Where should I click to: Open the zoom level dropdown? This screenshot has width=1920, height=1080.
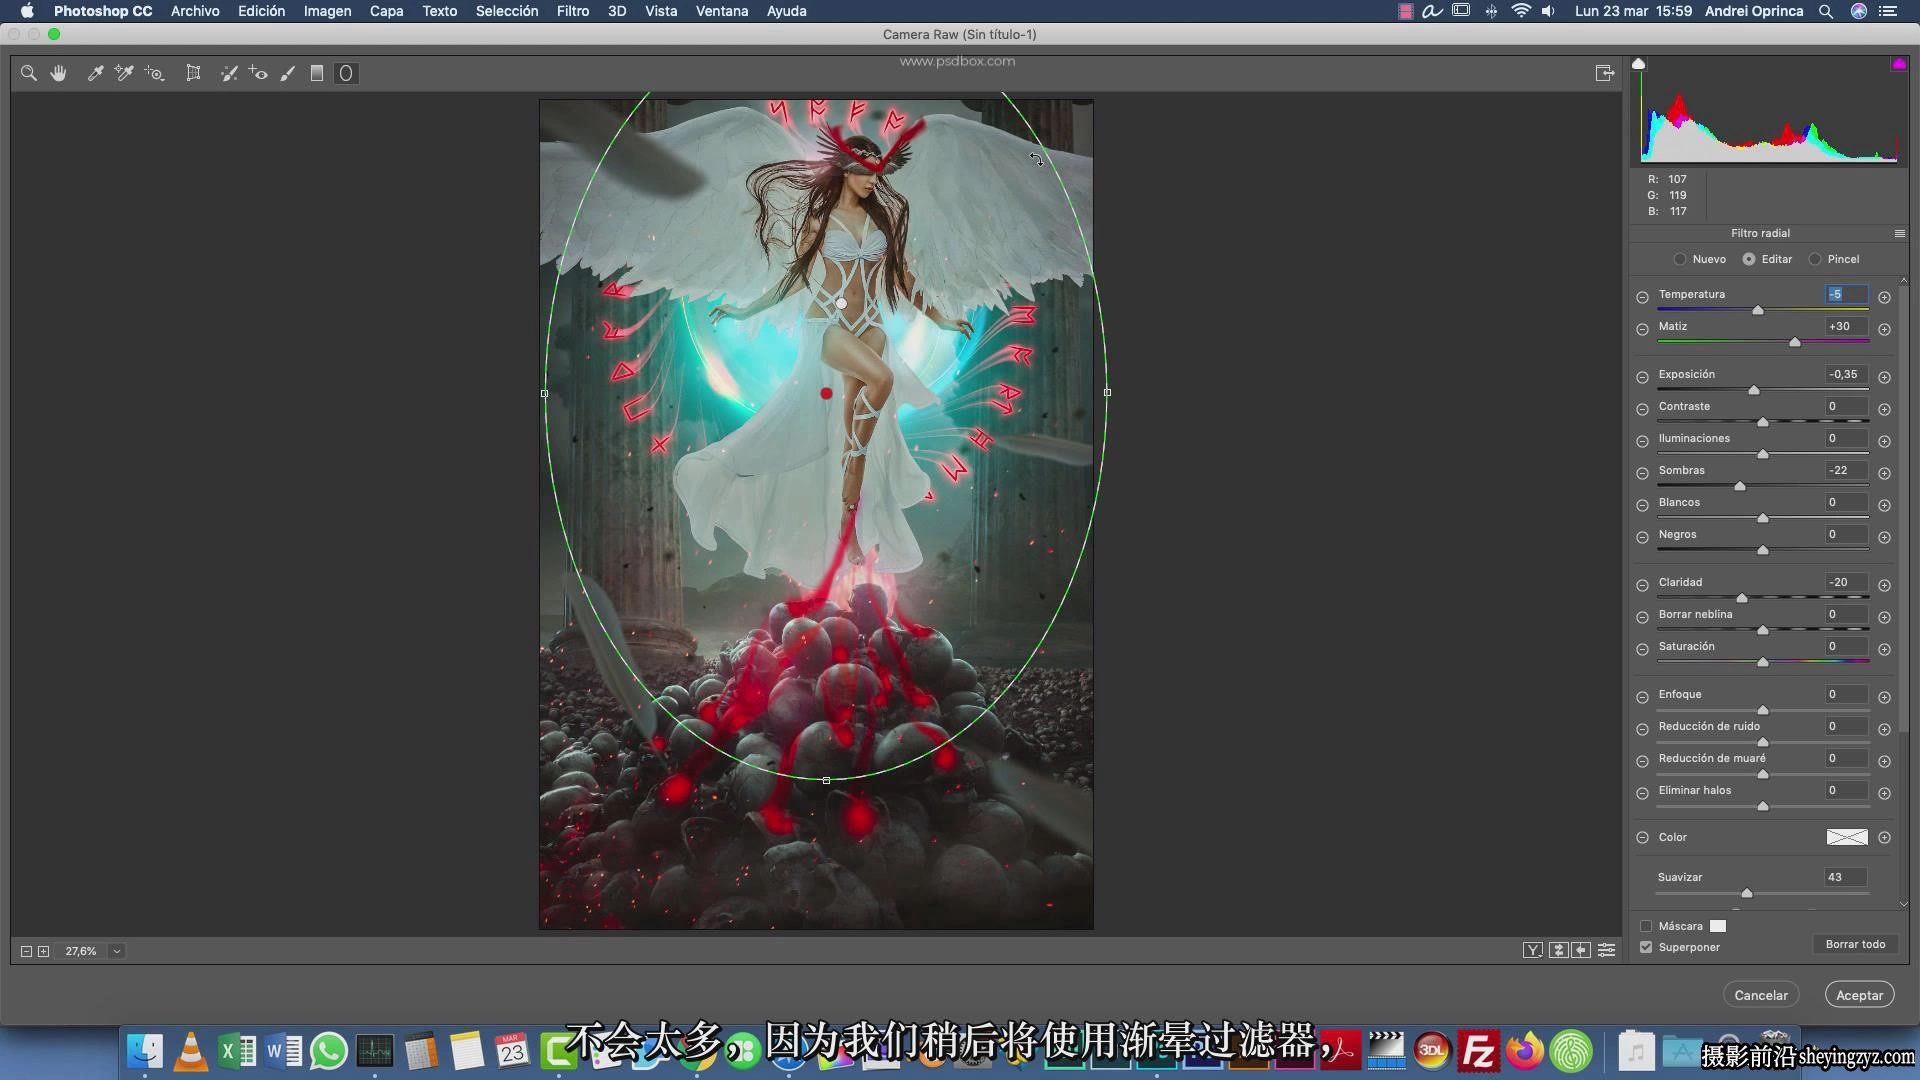click(x=117, y=951)
